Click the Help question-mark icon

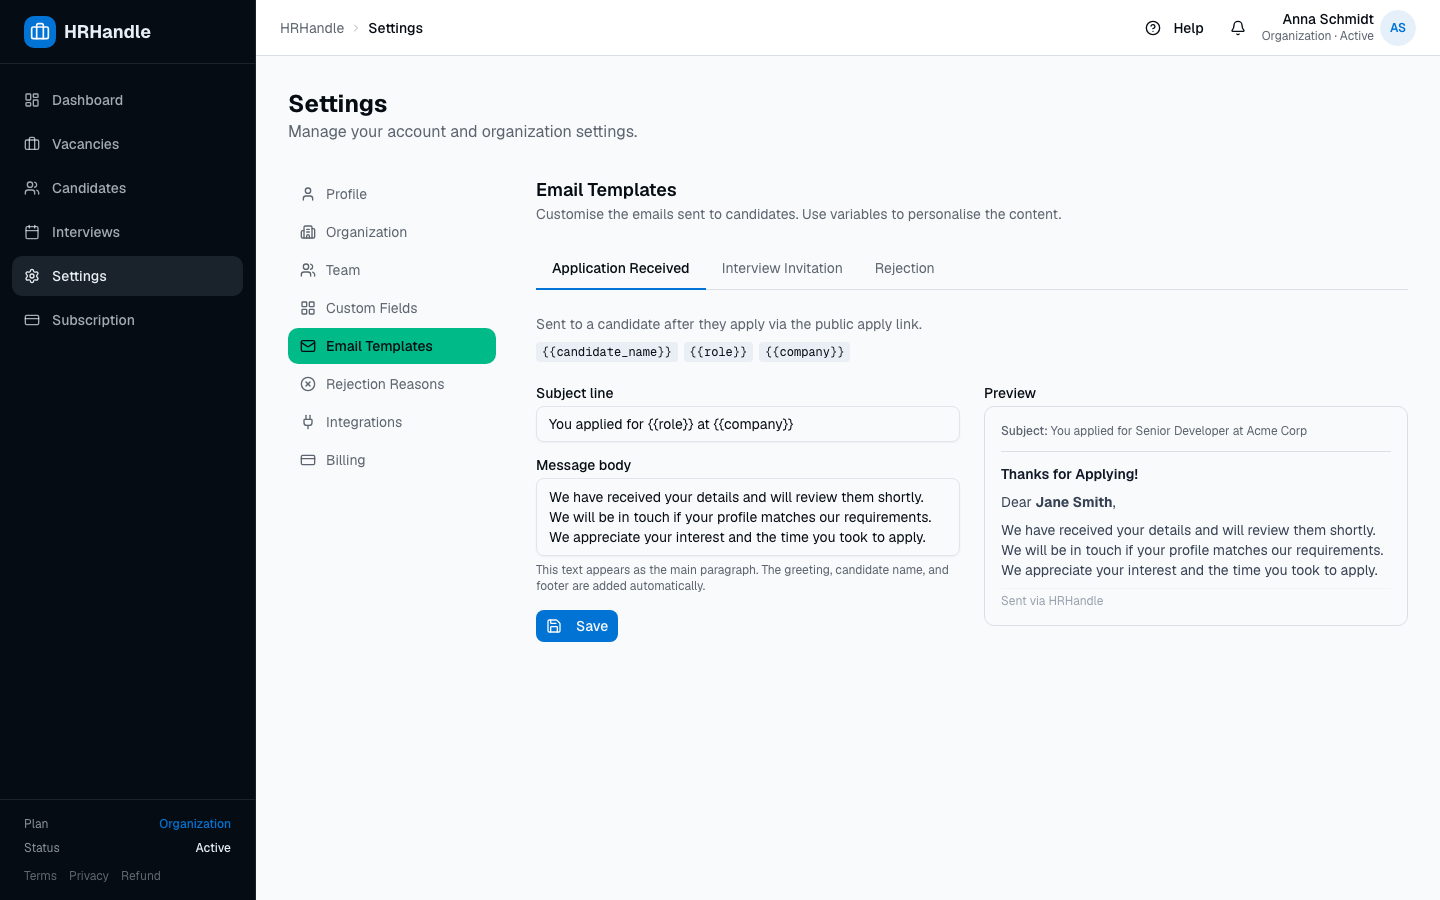click(1153, 28)
